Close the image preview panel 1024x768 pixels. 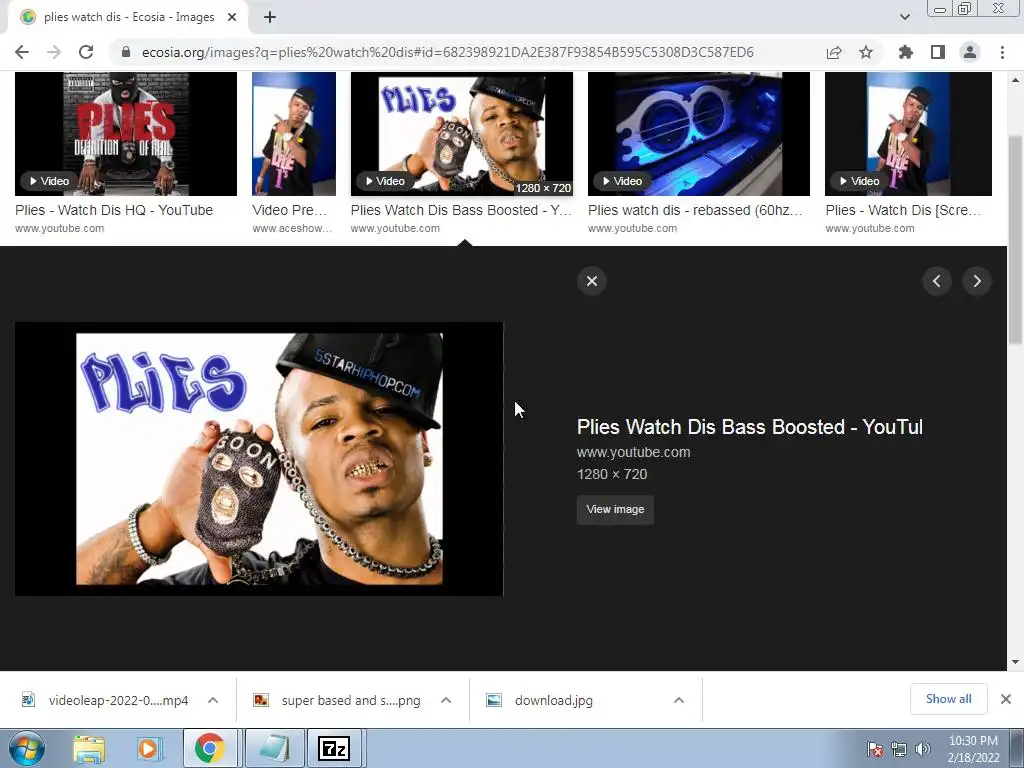pos(592,281)
